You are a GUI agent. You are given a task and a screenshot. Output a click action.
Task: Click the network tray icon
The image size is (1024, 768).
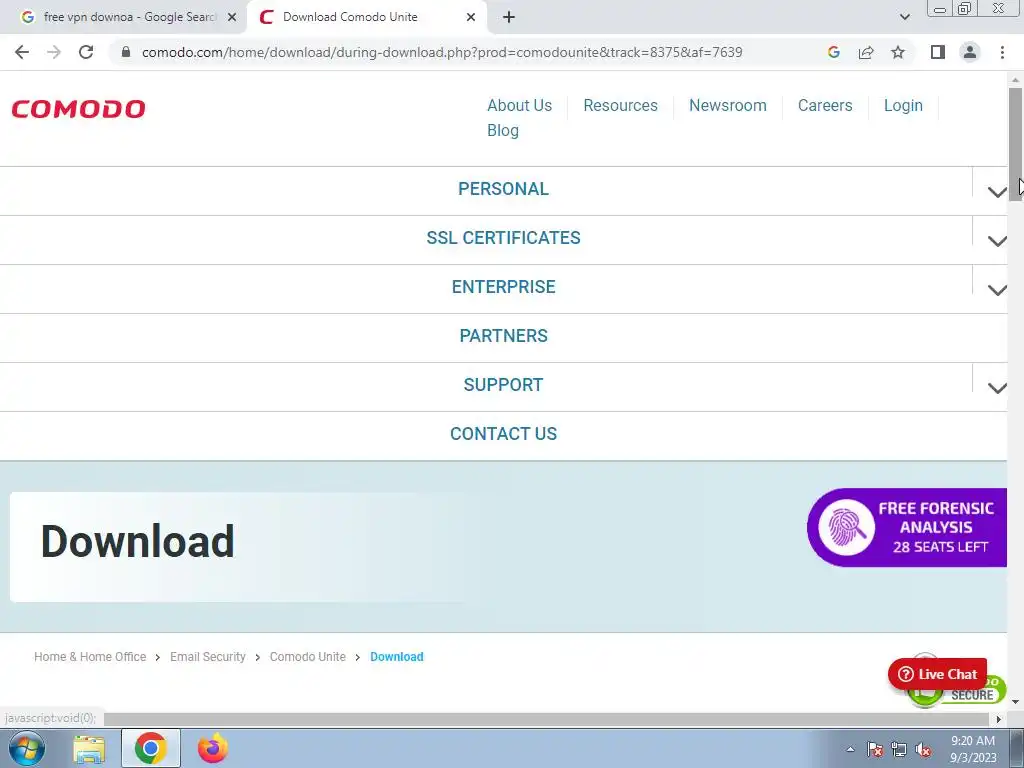pos(899,749)
